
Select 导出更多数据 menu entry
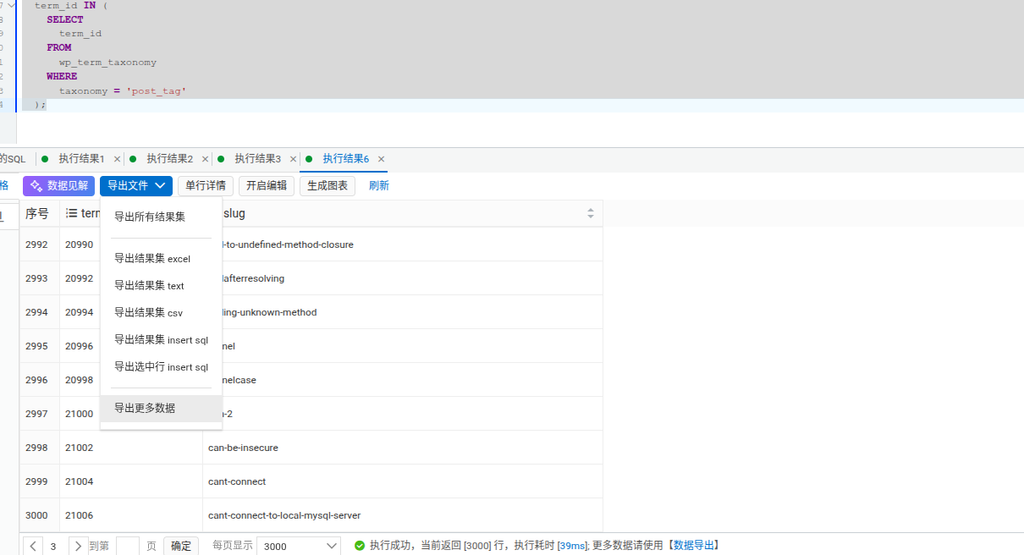pyautogui.click(x=161, y=408)
